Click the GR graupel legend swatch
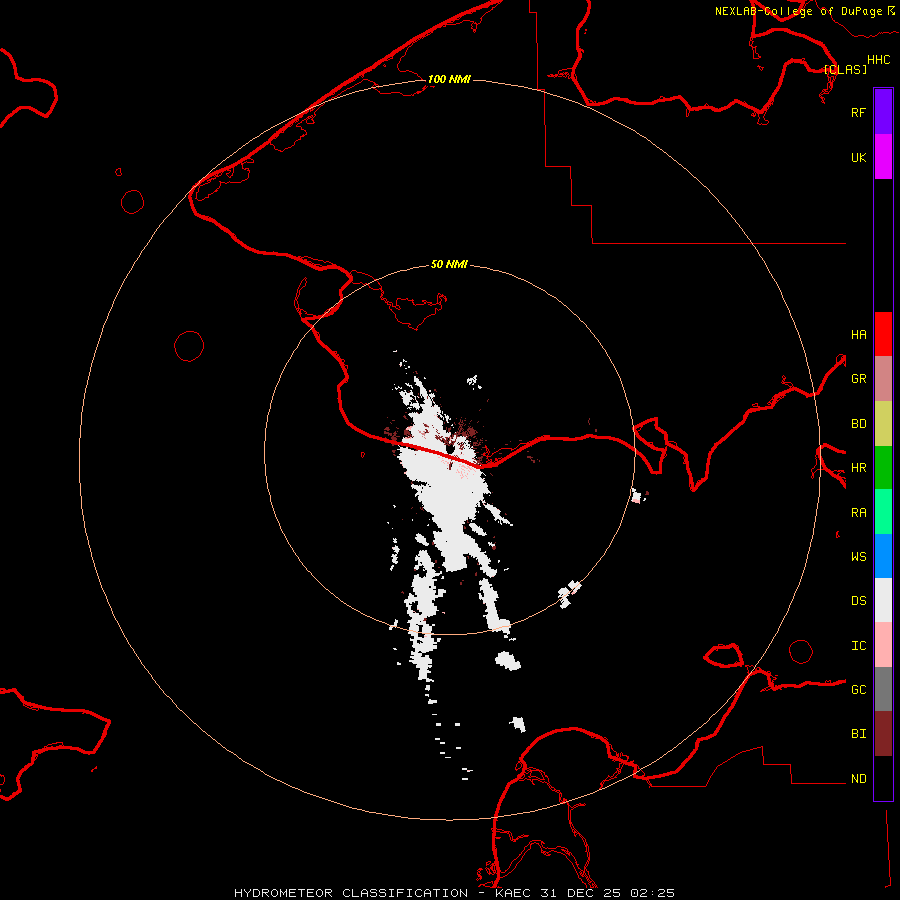 (883, 378)
